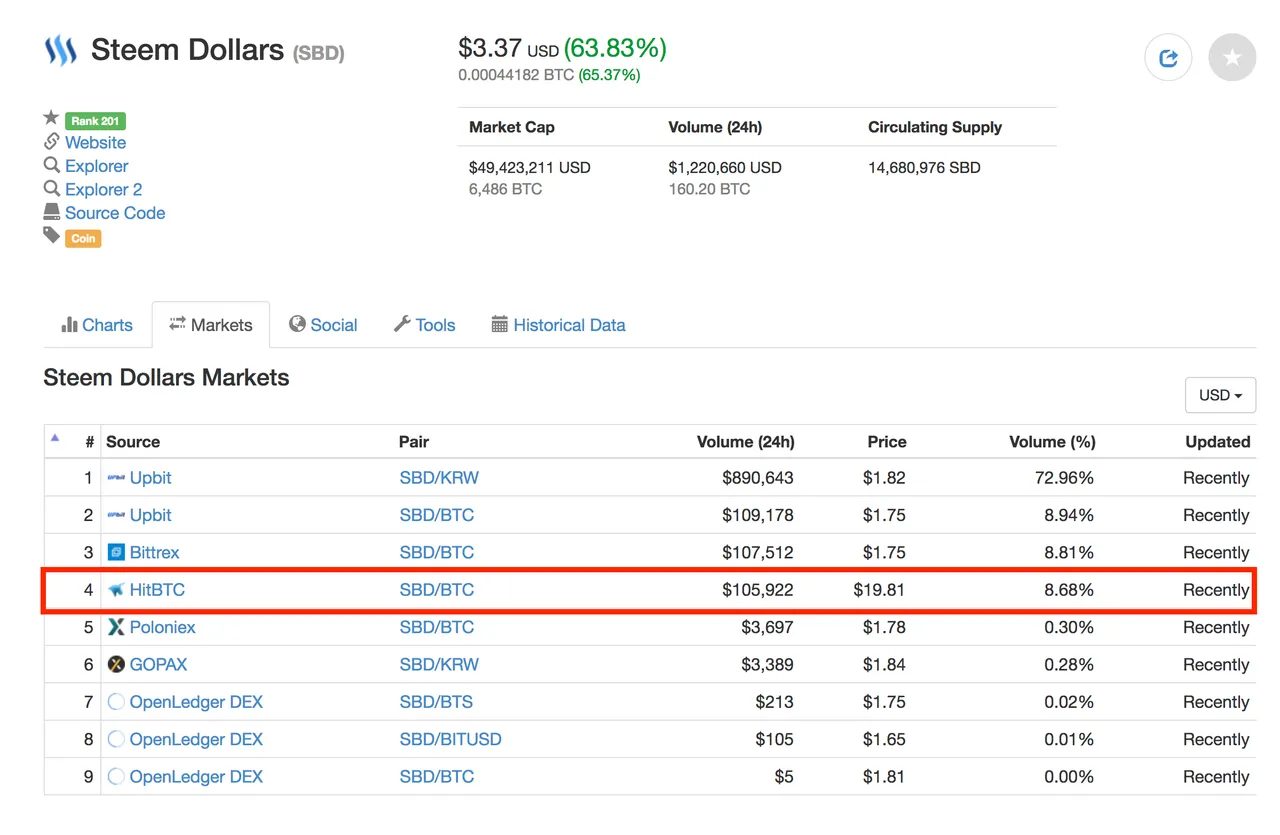Sort by Volume (24h) column header
This screenshot has height=835, width=1280.
tap(746, 442)
